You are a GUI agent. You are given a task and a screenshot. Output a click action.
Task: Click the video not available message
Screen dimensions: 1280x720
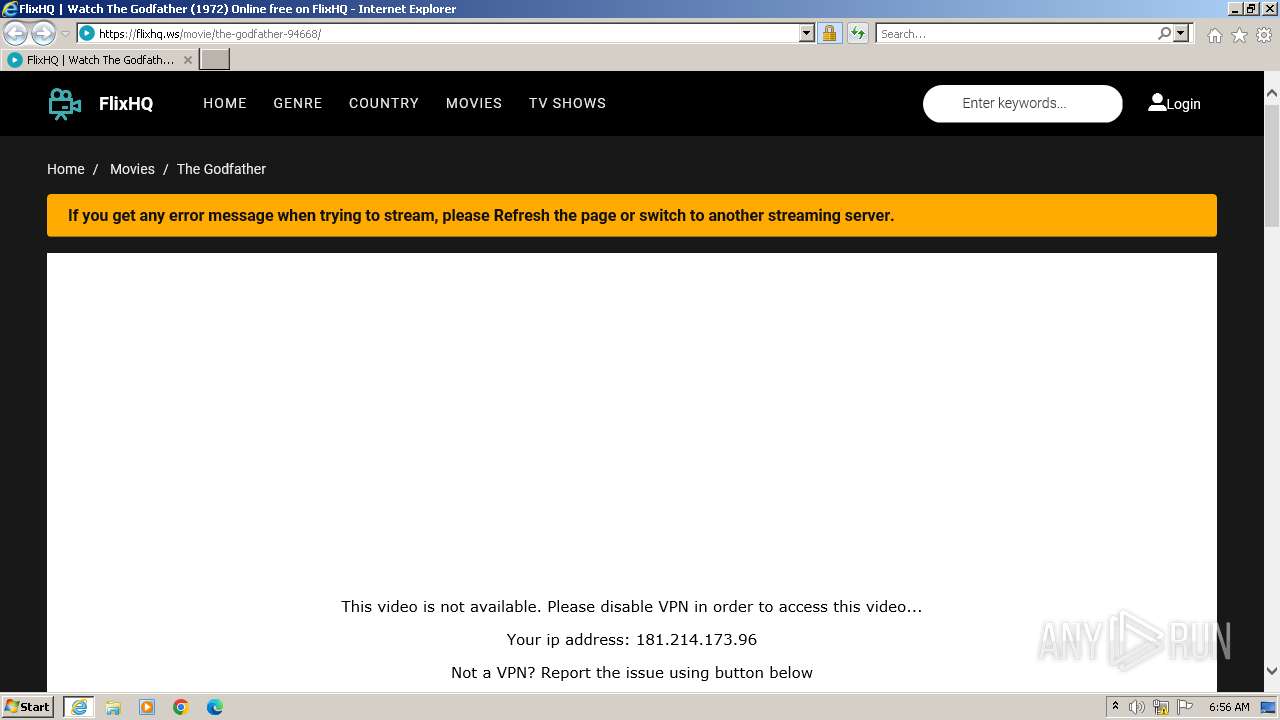(x=632, y=606)
